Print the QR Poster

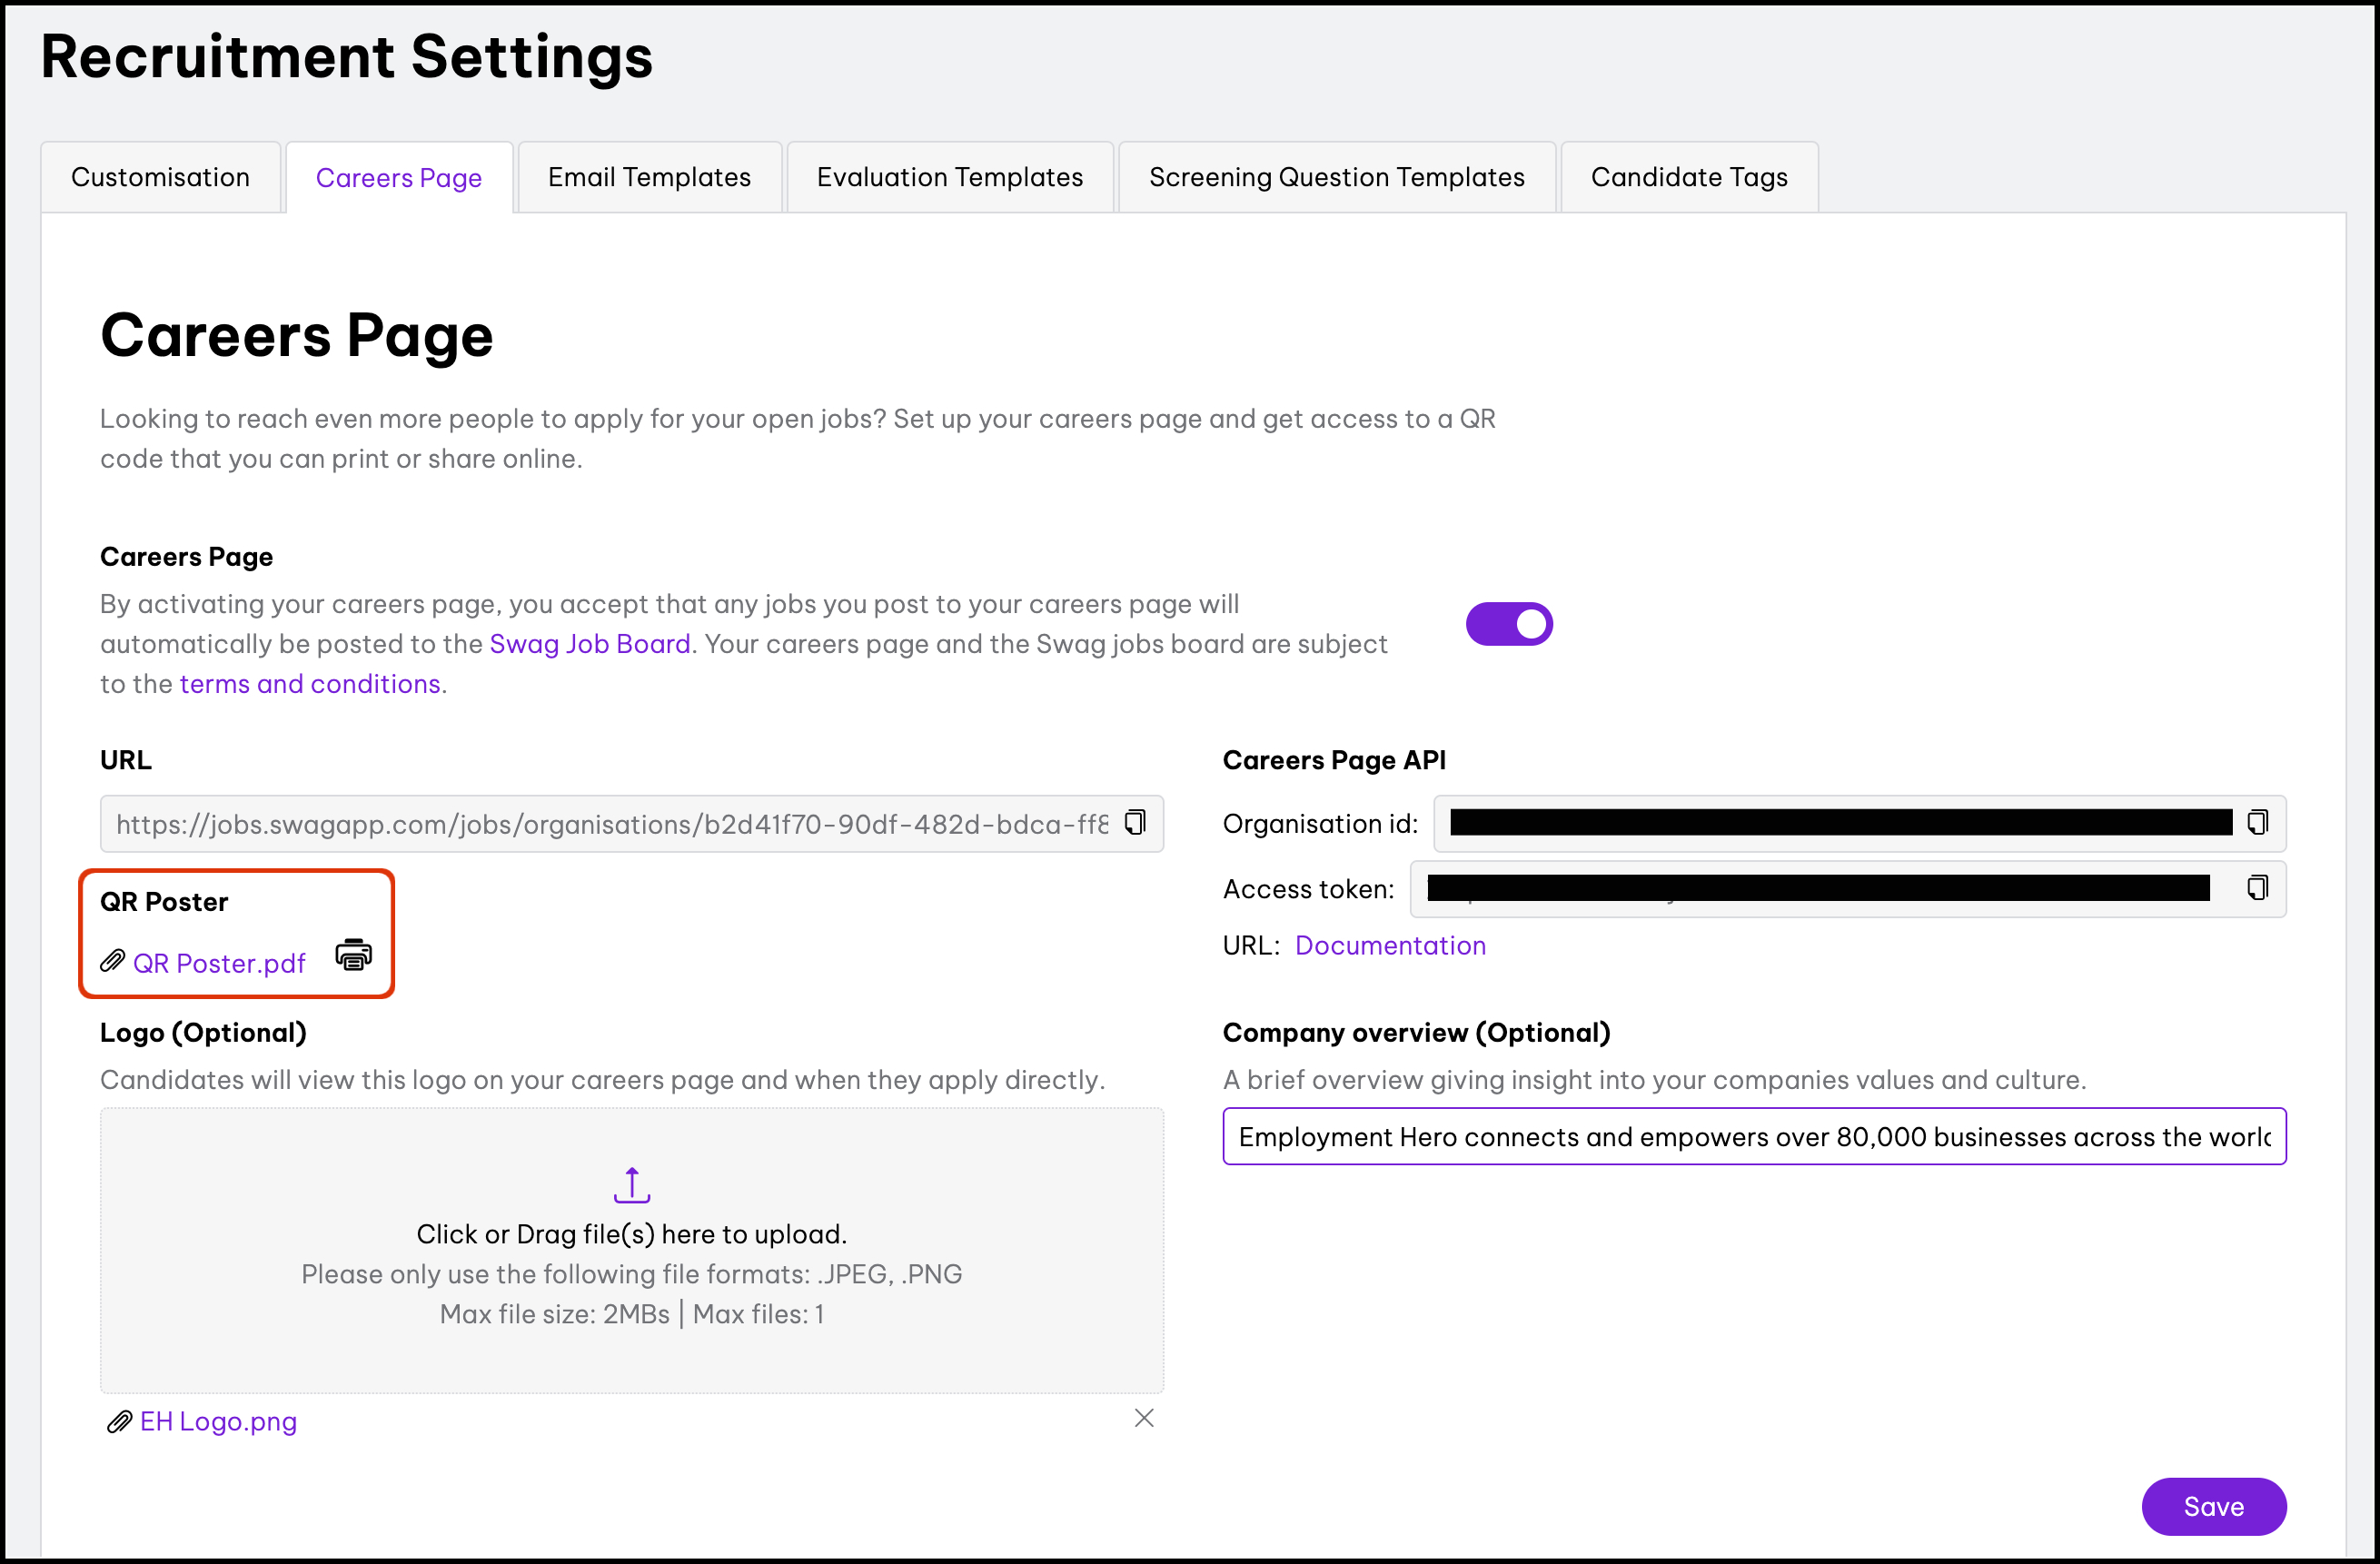coord(353,955)
